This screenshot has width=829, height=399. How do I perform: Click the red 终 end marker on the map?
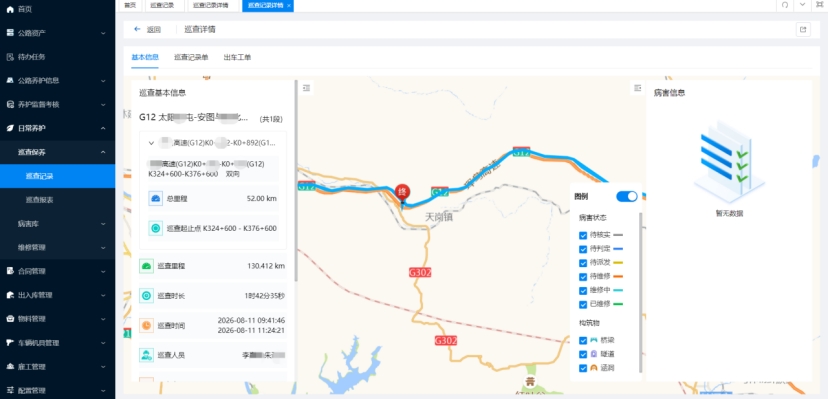402,192
